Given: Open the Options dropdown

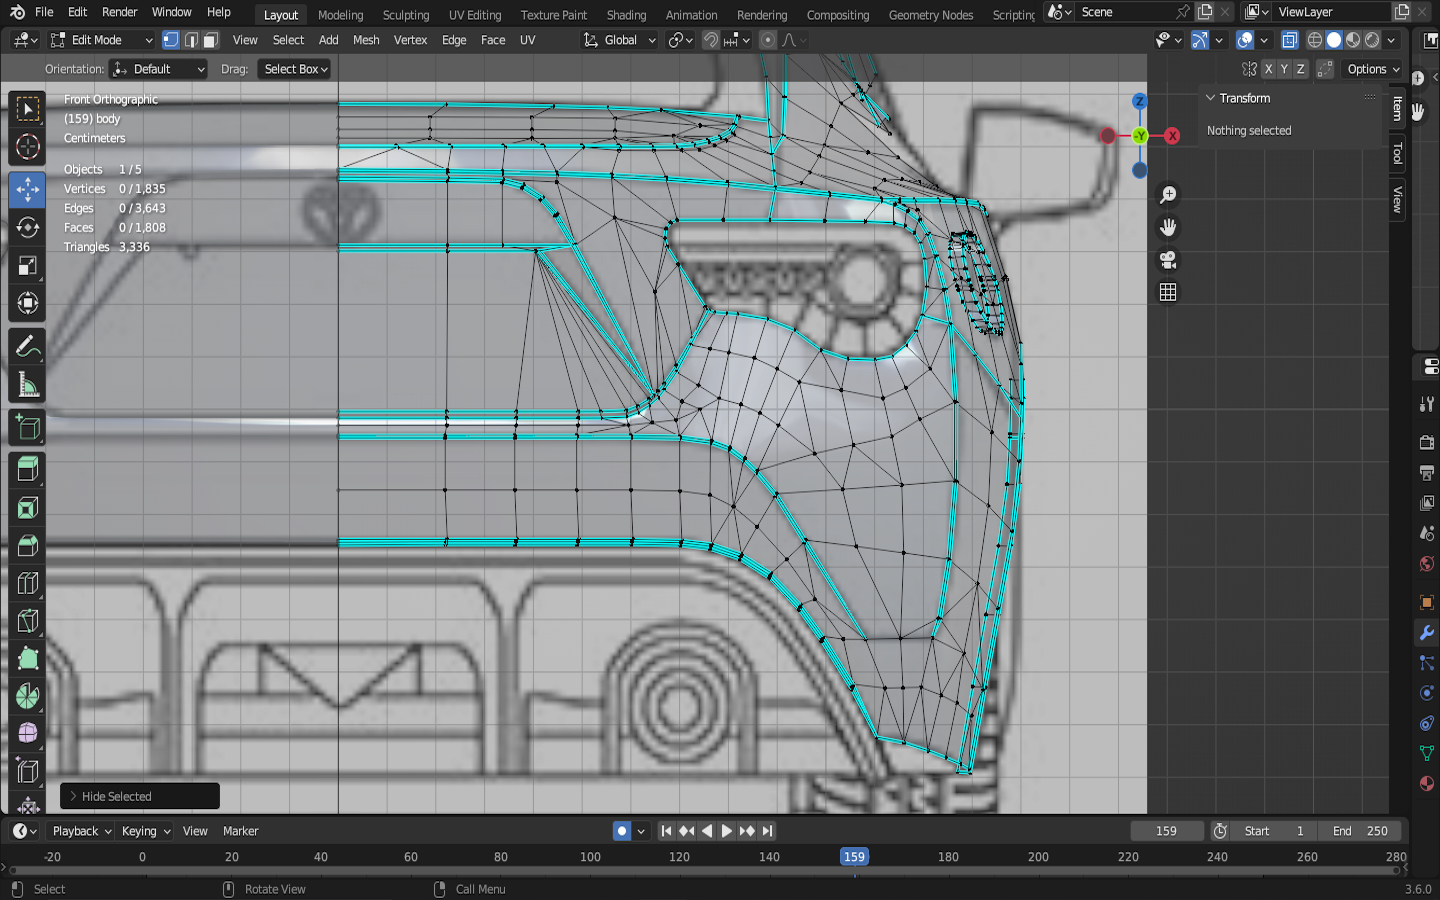Looking at the screenshot, I should click(1373, 69).
